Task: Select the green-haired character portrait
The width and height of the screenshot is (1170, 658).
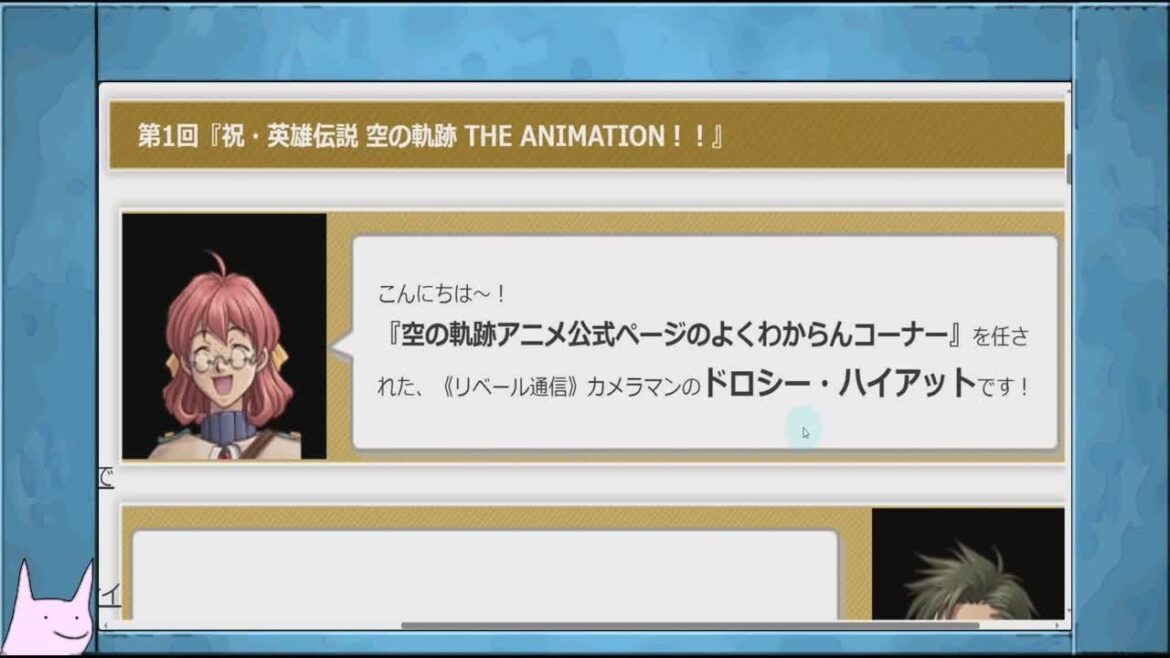Action: pos(968,564)
